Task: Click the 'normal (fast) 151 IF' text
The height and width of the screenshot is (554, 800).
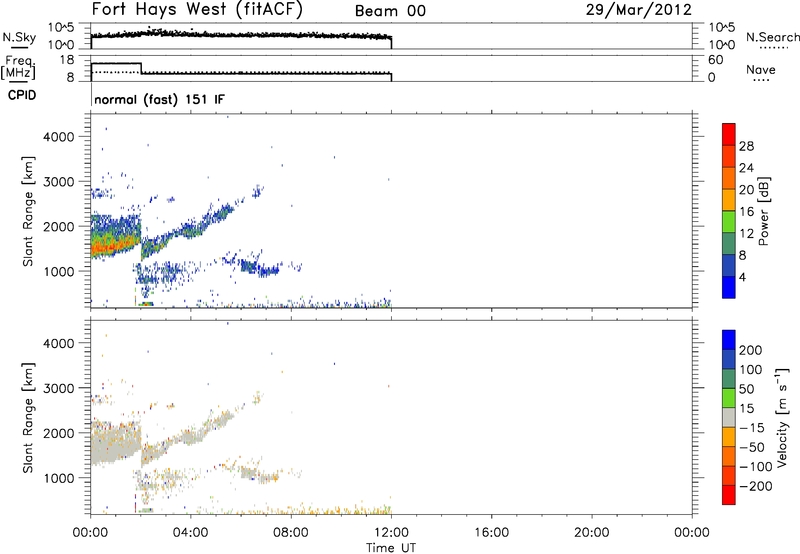Action: coord(160,99)
